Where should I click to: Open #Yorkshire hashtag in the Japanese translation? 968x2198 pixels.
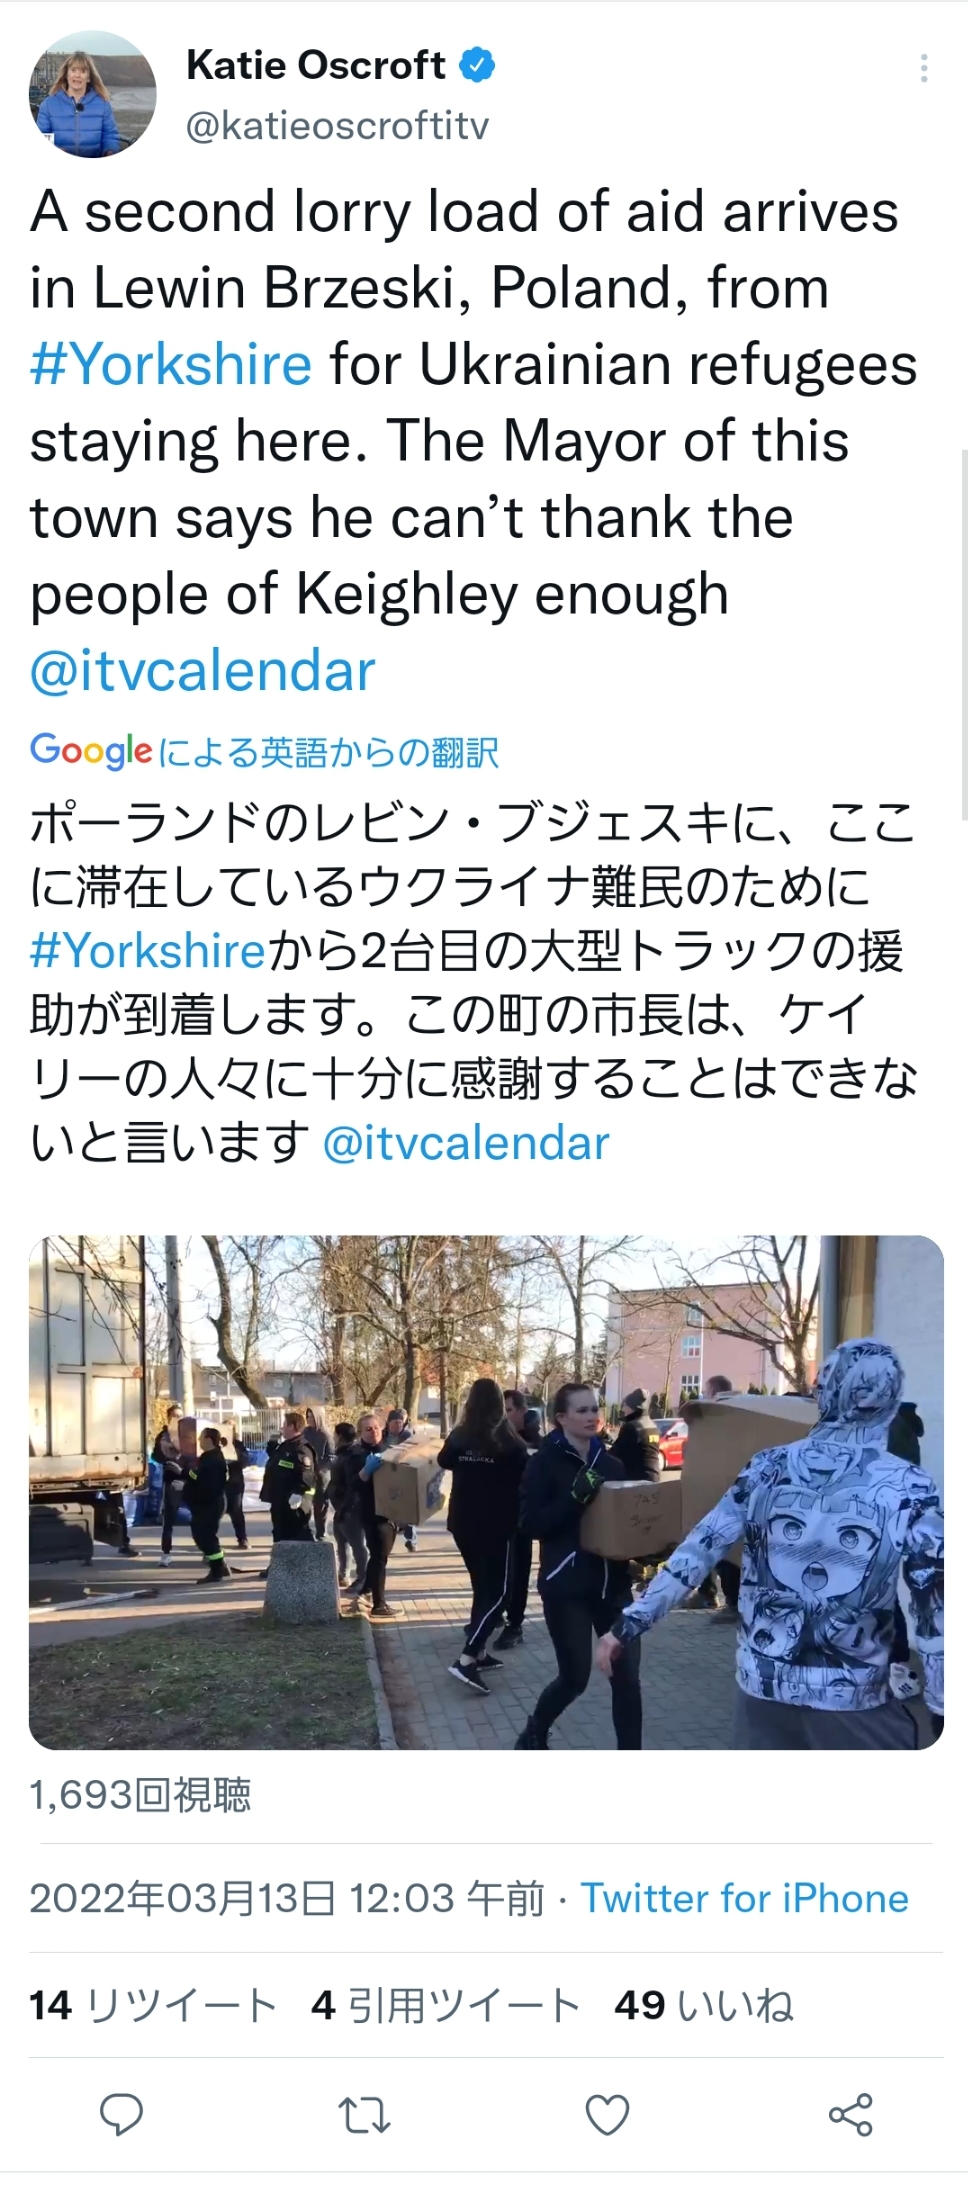coord(148,950)
